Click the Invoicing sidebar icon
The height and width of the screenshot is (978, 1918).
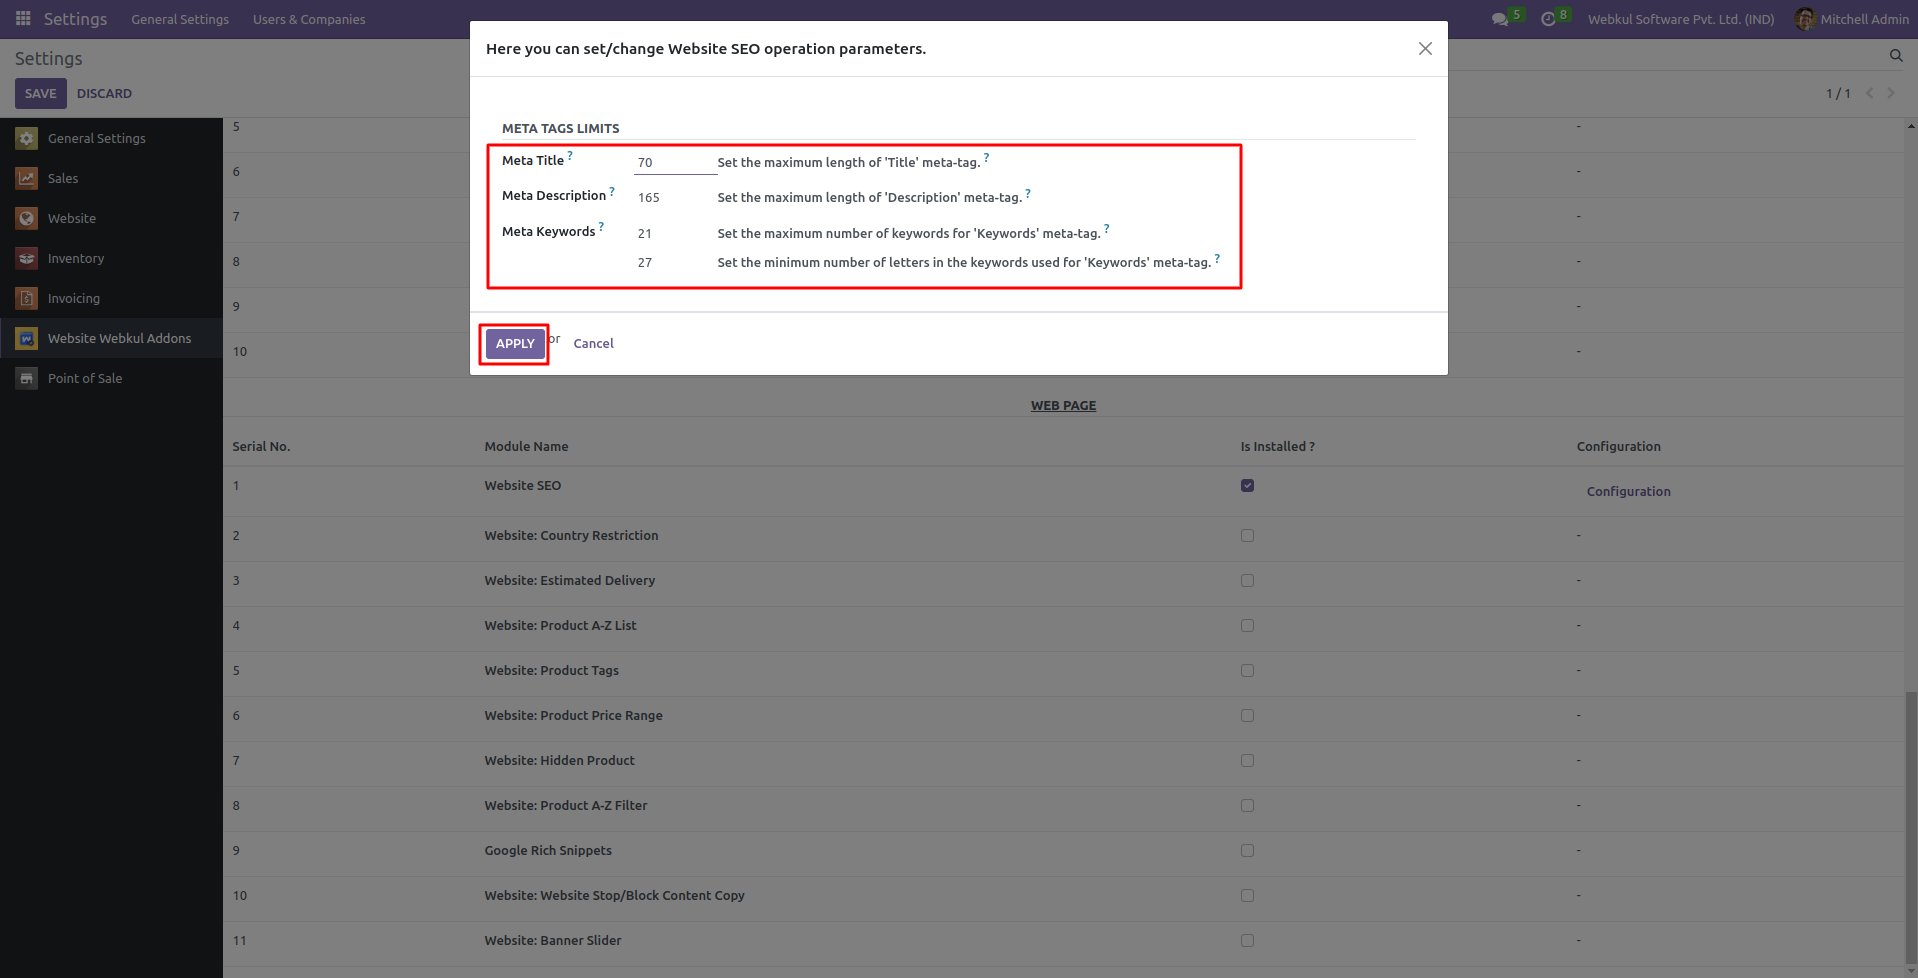tap(27, 299)
